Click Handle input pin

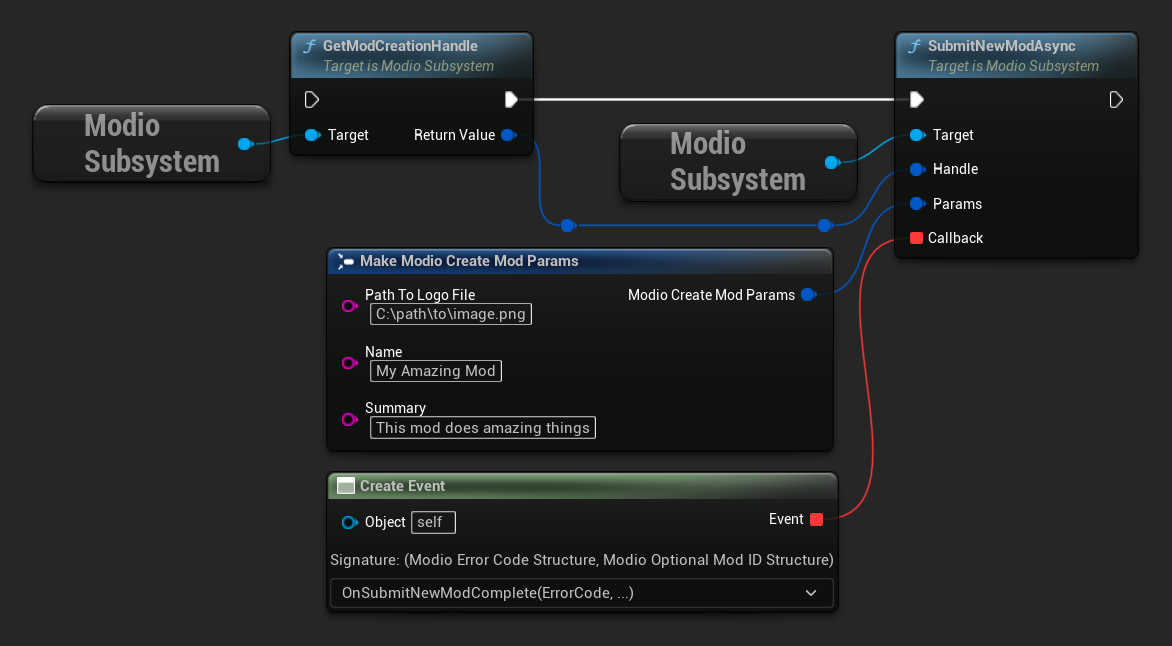coord(917,170)
